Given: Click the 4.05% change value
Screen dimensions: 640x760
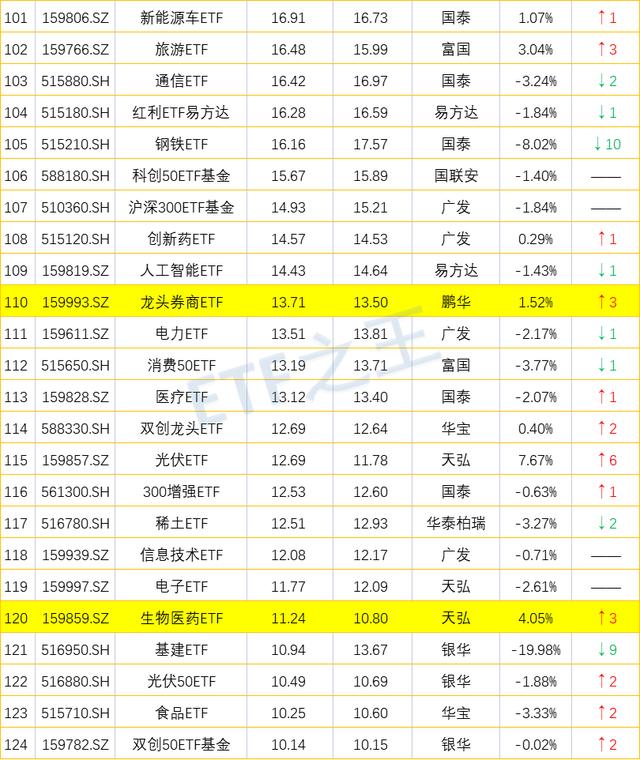Looking at the screenshot, I should click(x=536, y=618).
